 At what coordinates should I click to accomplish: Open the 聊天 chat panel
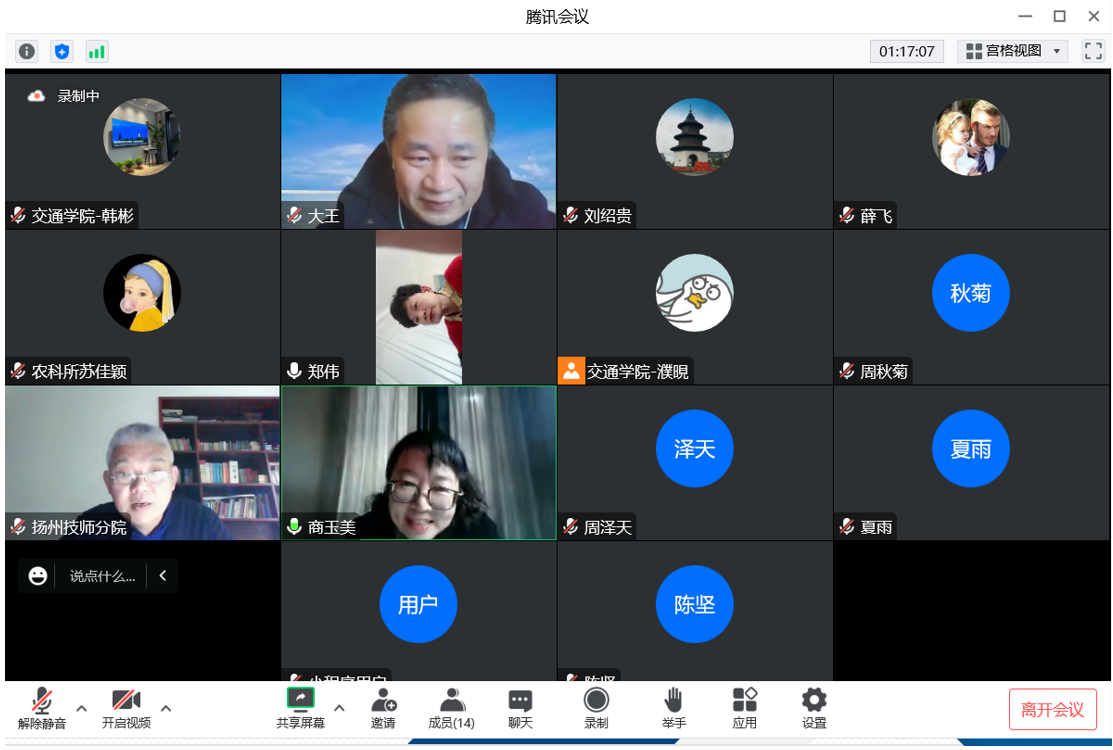point(520,708)
